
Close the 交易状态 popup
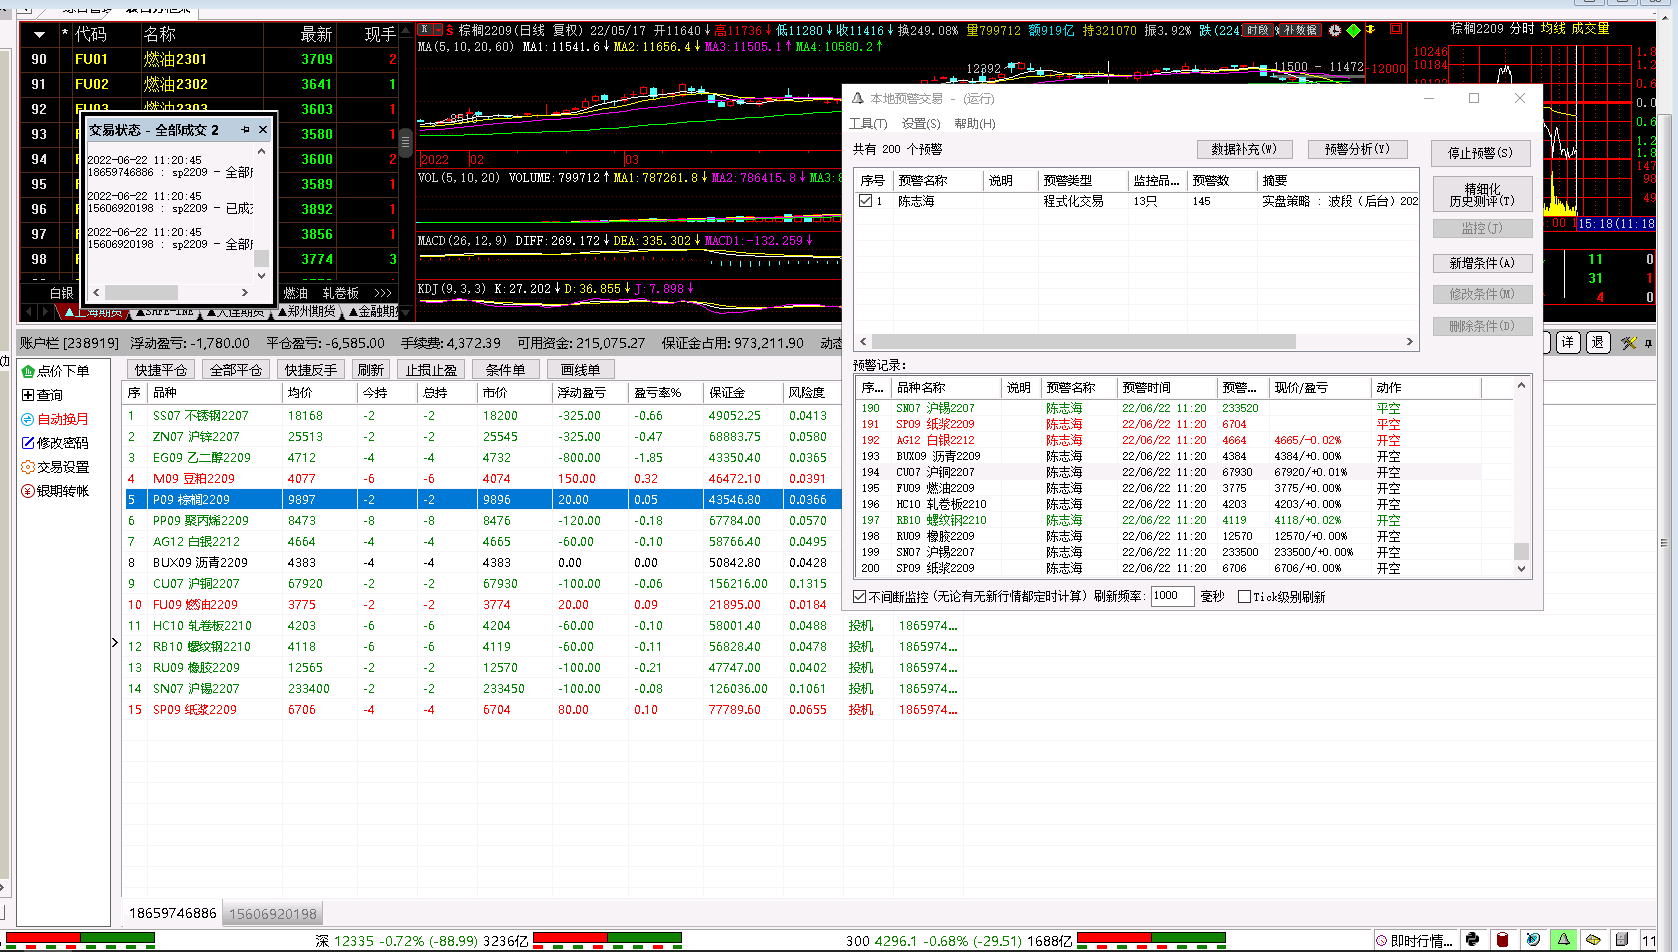pyautogui.click(x=263, y=130)
